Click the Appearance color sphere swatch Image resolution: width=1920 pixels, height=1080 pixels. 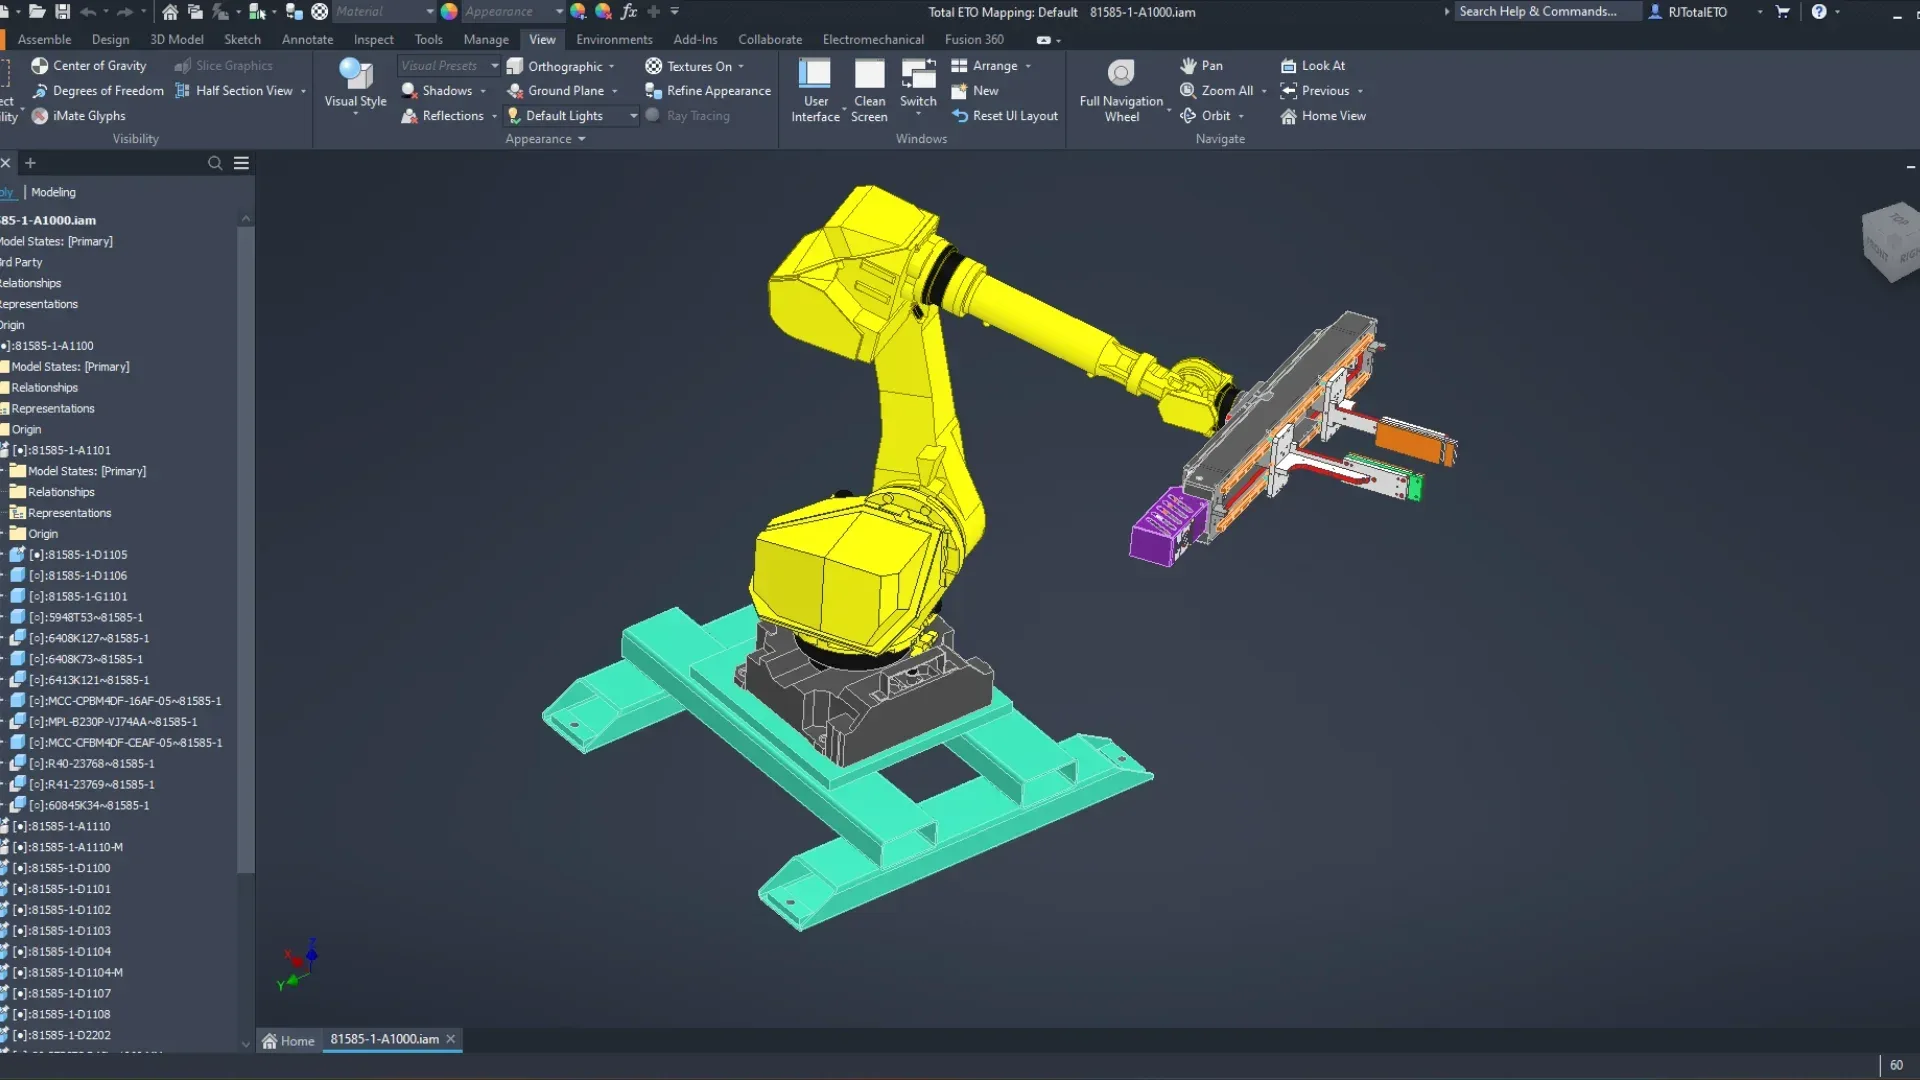[449, 12]
